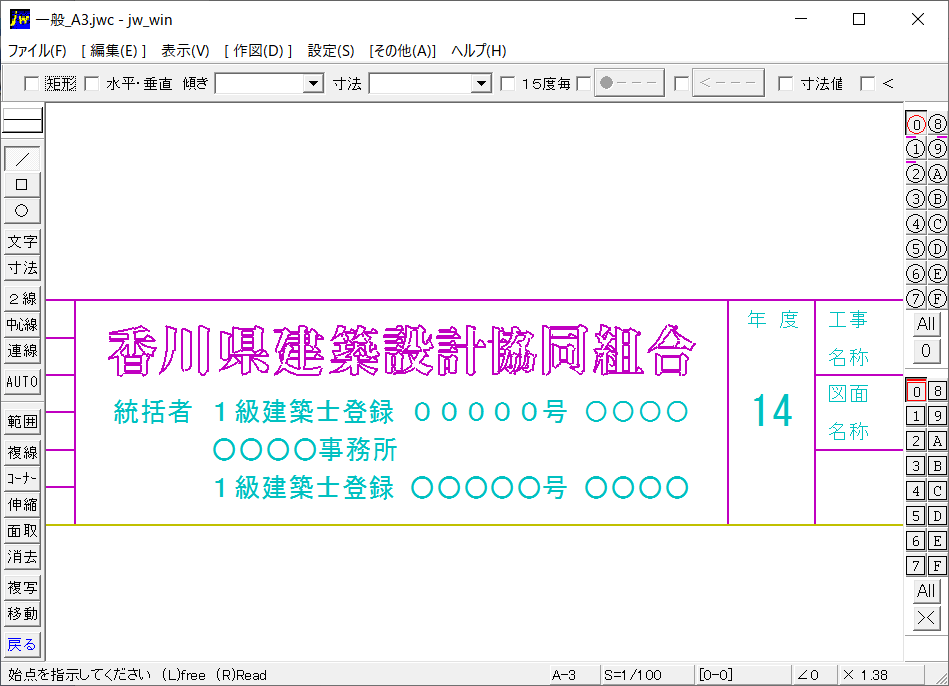Click the layer All button below circled layers
The image size is (949, 686).
pyautogui.click(x=926, y=324)
